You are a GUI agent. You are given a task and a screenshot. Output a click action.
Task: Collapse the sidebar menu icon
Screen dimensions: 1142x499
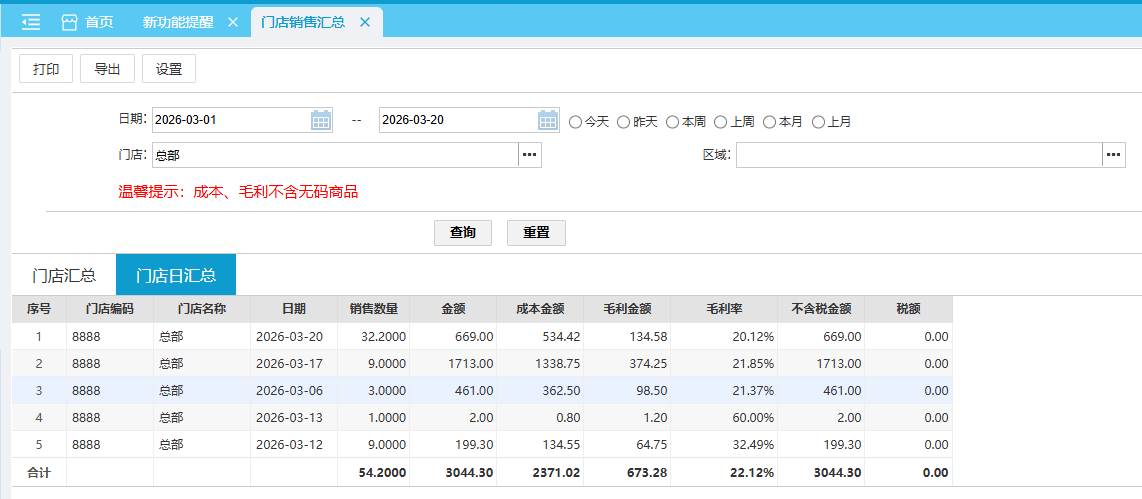[30, 21]
